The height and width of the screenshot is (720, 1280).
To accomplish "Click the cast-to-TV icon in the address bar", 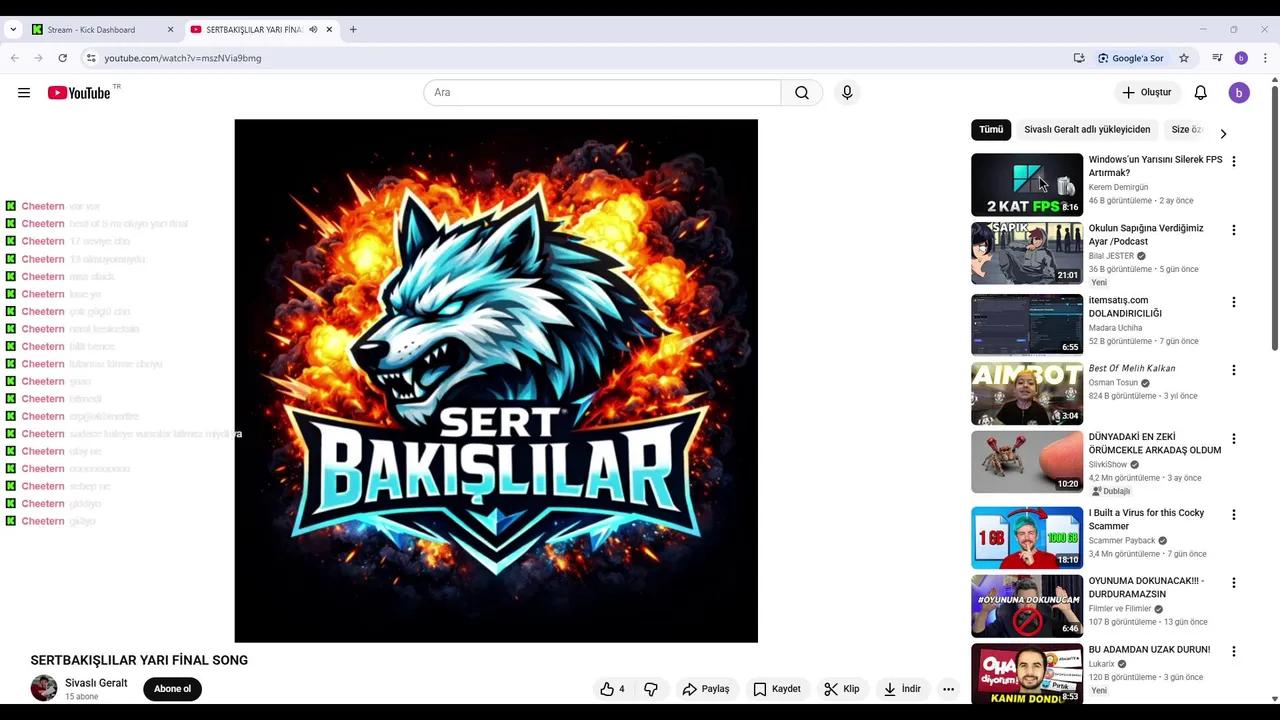I will (x=1079, y=58).
